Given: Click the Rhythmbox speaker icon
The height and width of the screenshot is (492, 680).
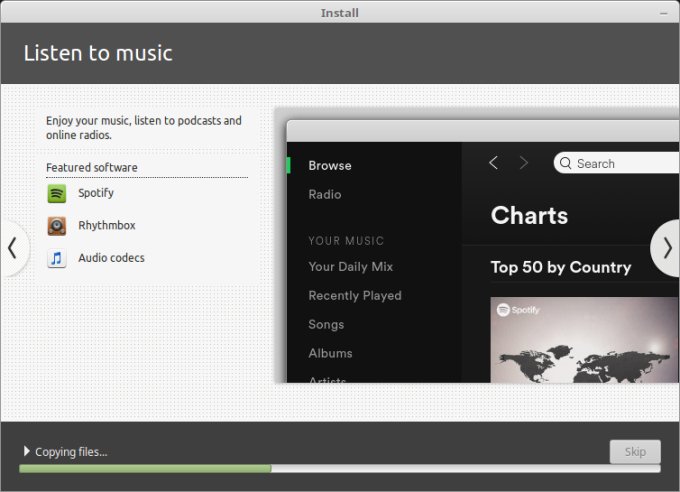Looking at the screenshot, I should [56, 226].
